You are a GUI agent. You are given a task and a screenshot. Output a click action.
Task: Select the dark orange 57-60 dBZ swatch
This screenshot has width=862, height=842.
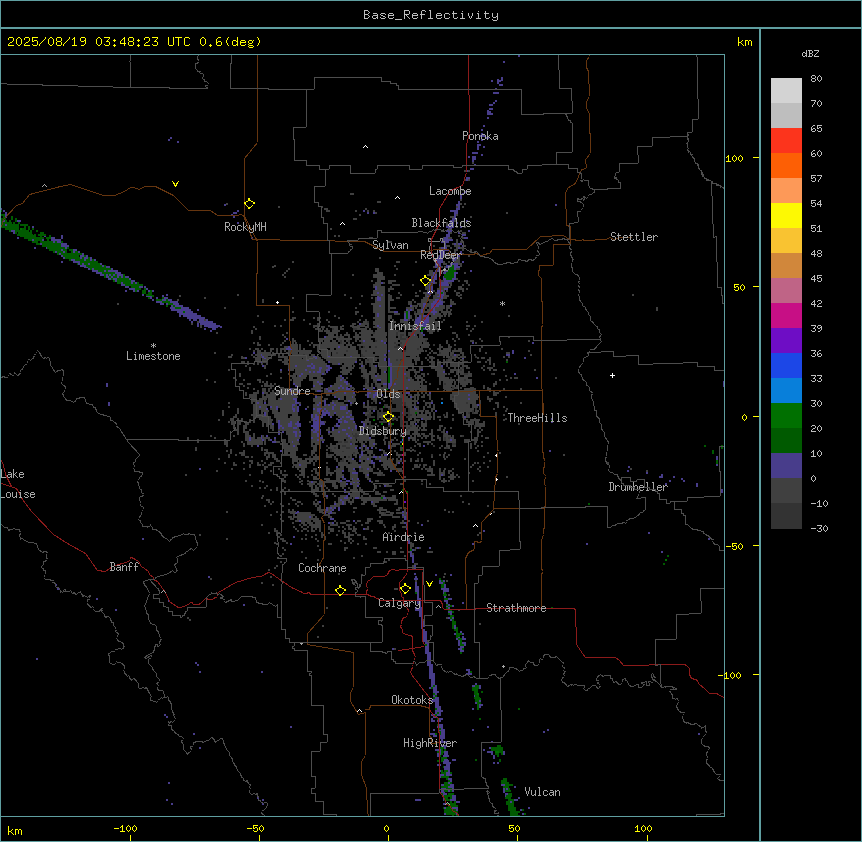786,166
